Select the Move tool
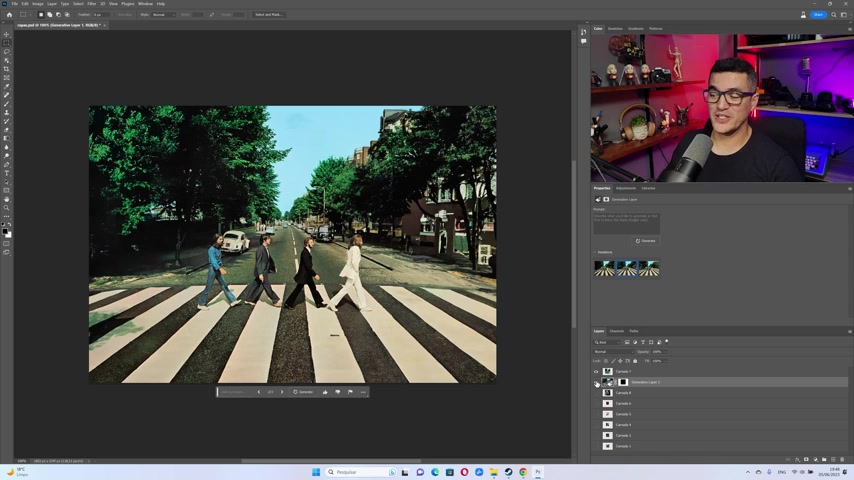The height and width of the screenshot is (480, 854). click(7, 34)
